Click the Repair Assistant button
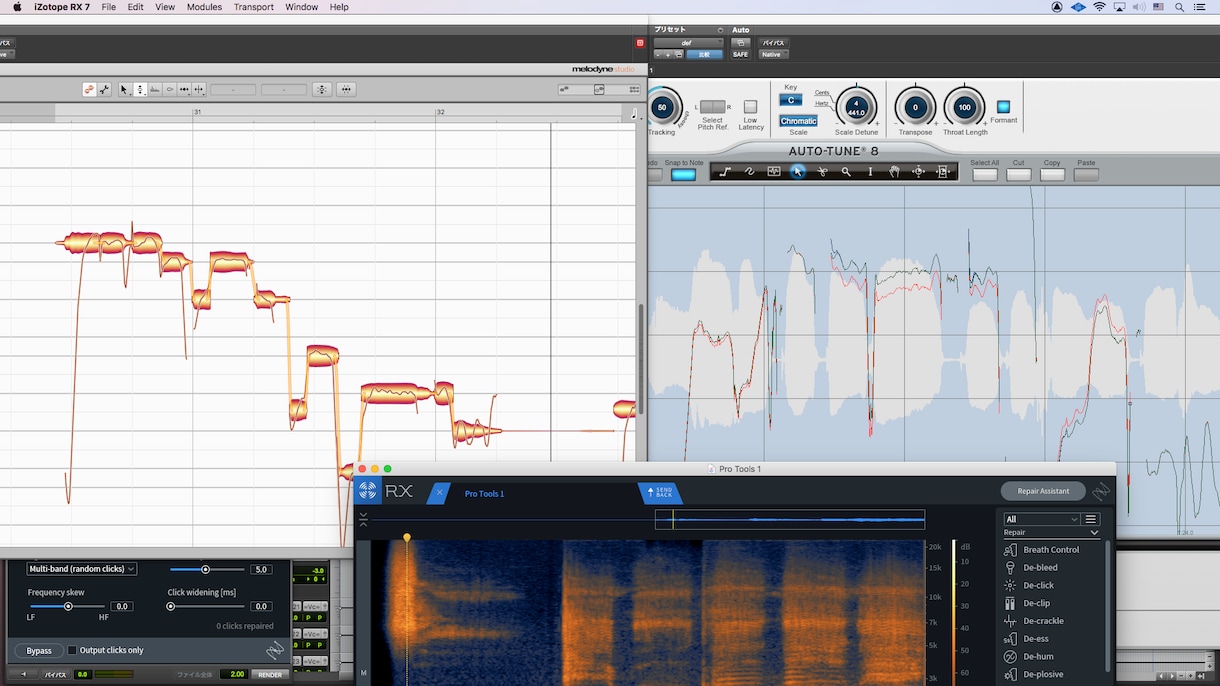 tap(1043, 491)
